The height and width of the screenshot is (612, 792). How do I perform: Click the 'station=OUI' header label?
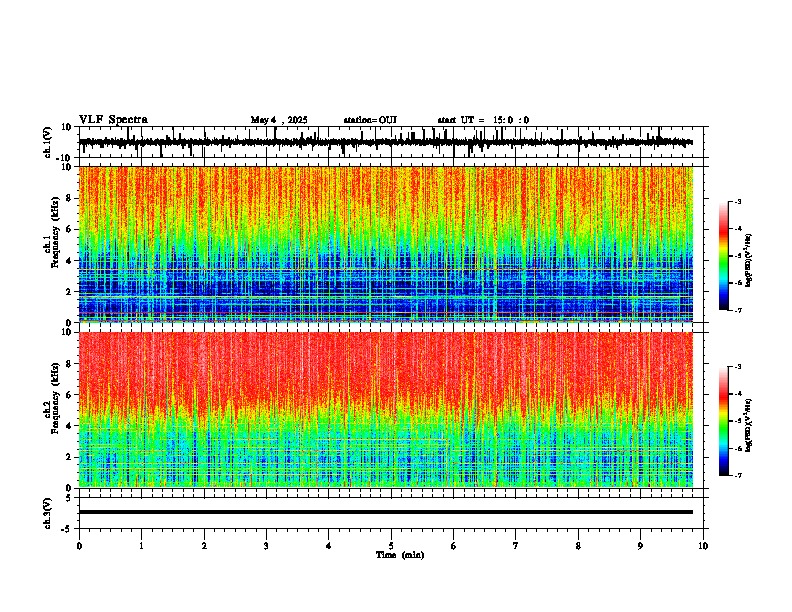pyautogui.click(x=370, y=120)
